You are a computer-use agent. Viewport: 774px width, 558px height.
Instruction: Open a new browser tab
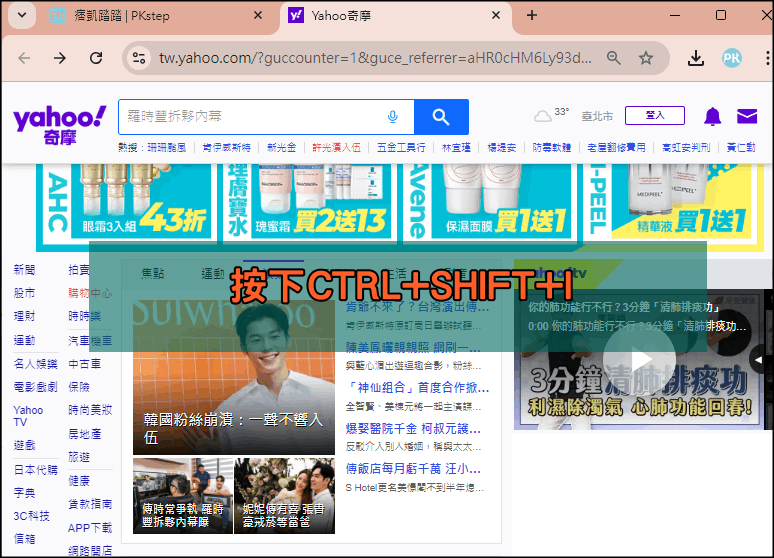[532, 15]
